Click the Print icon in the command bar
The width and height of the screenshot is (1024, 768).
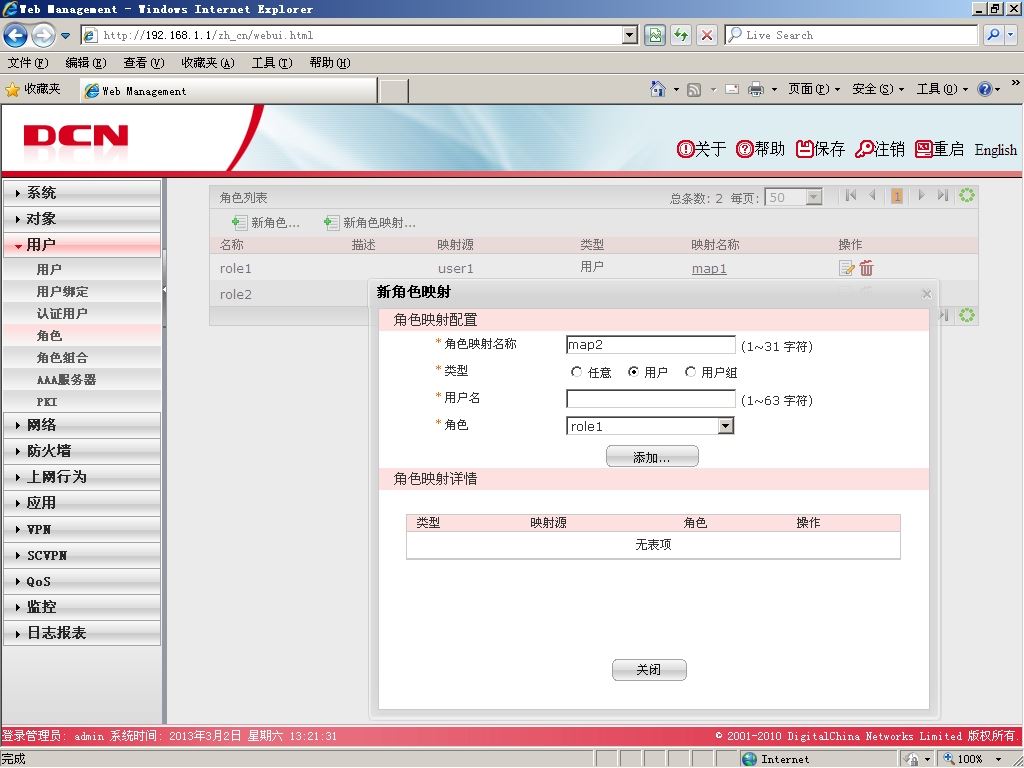click(x=756, y=89)
